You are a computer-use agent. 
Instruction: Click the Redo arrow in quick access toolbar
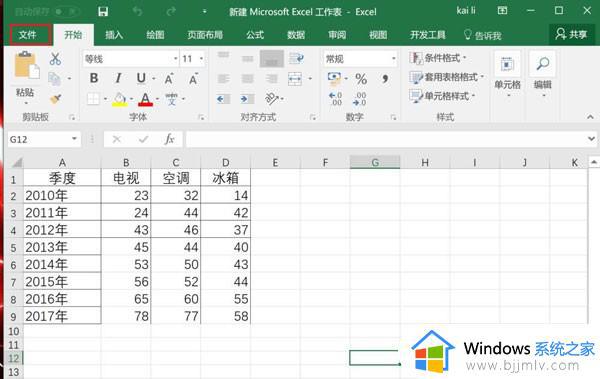pyautogui.click(x=171, y=12)
